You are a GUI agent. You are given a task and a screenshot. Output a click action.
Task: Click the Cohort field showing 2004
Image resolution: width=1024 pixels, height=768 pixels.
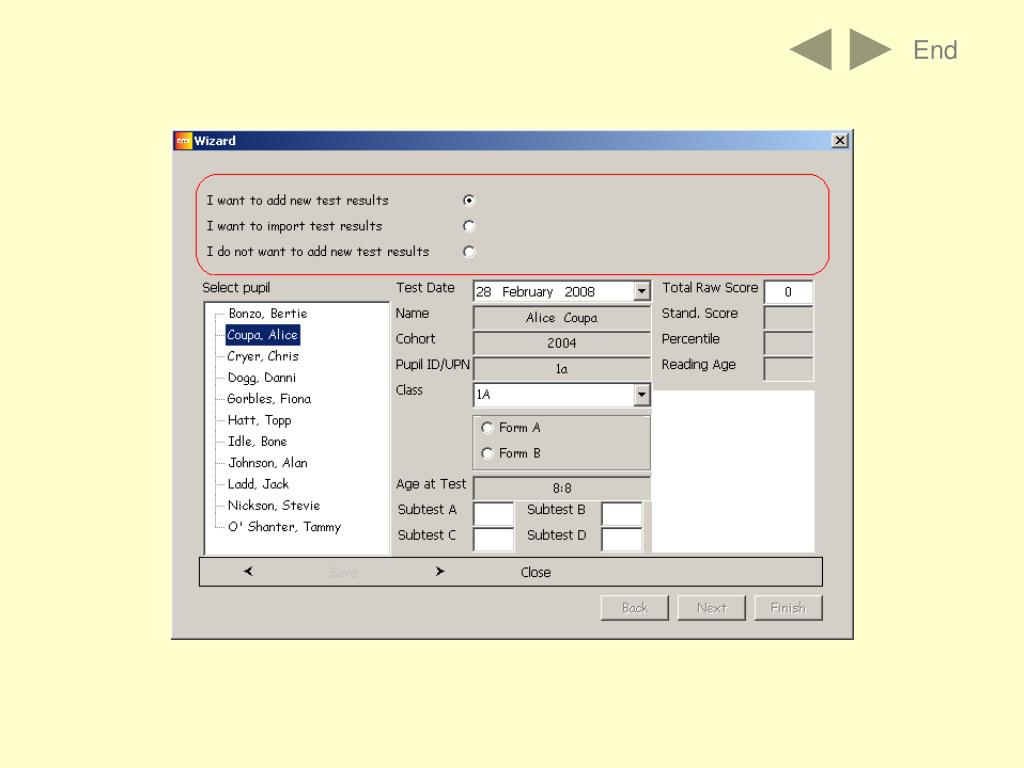[562, 344]
